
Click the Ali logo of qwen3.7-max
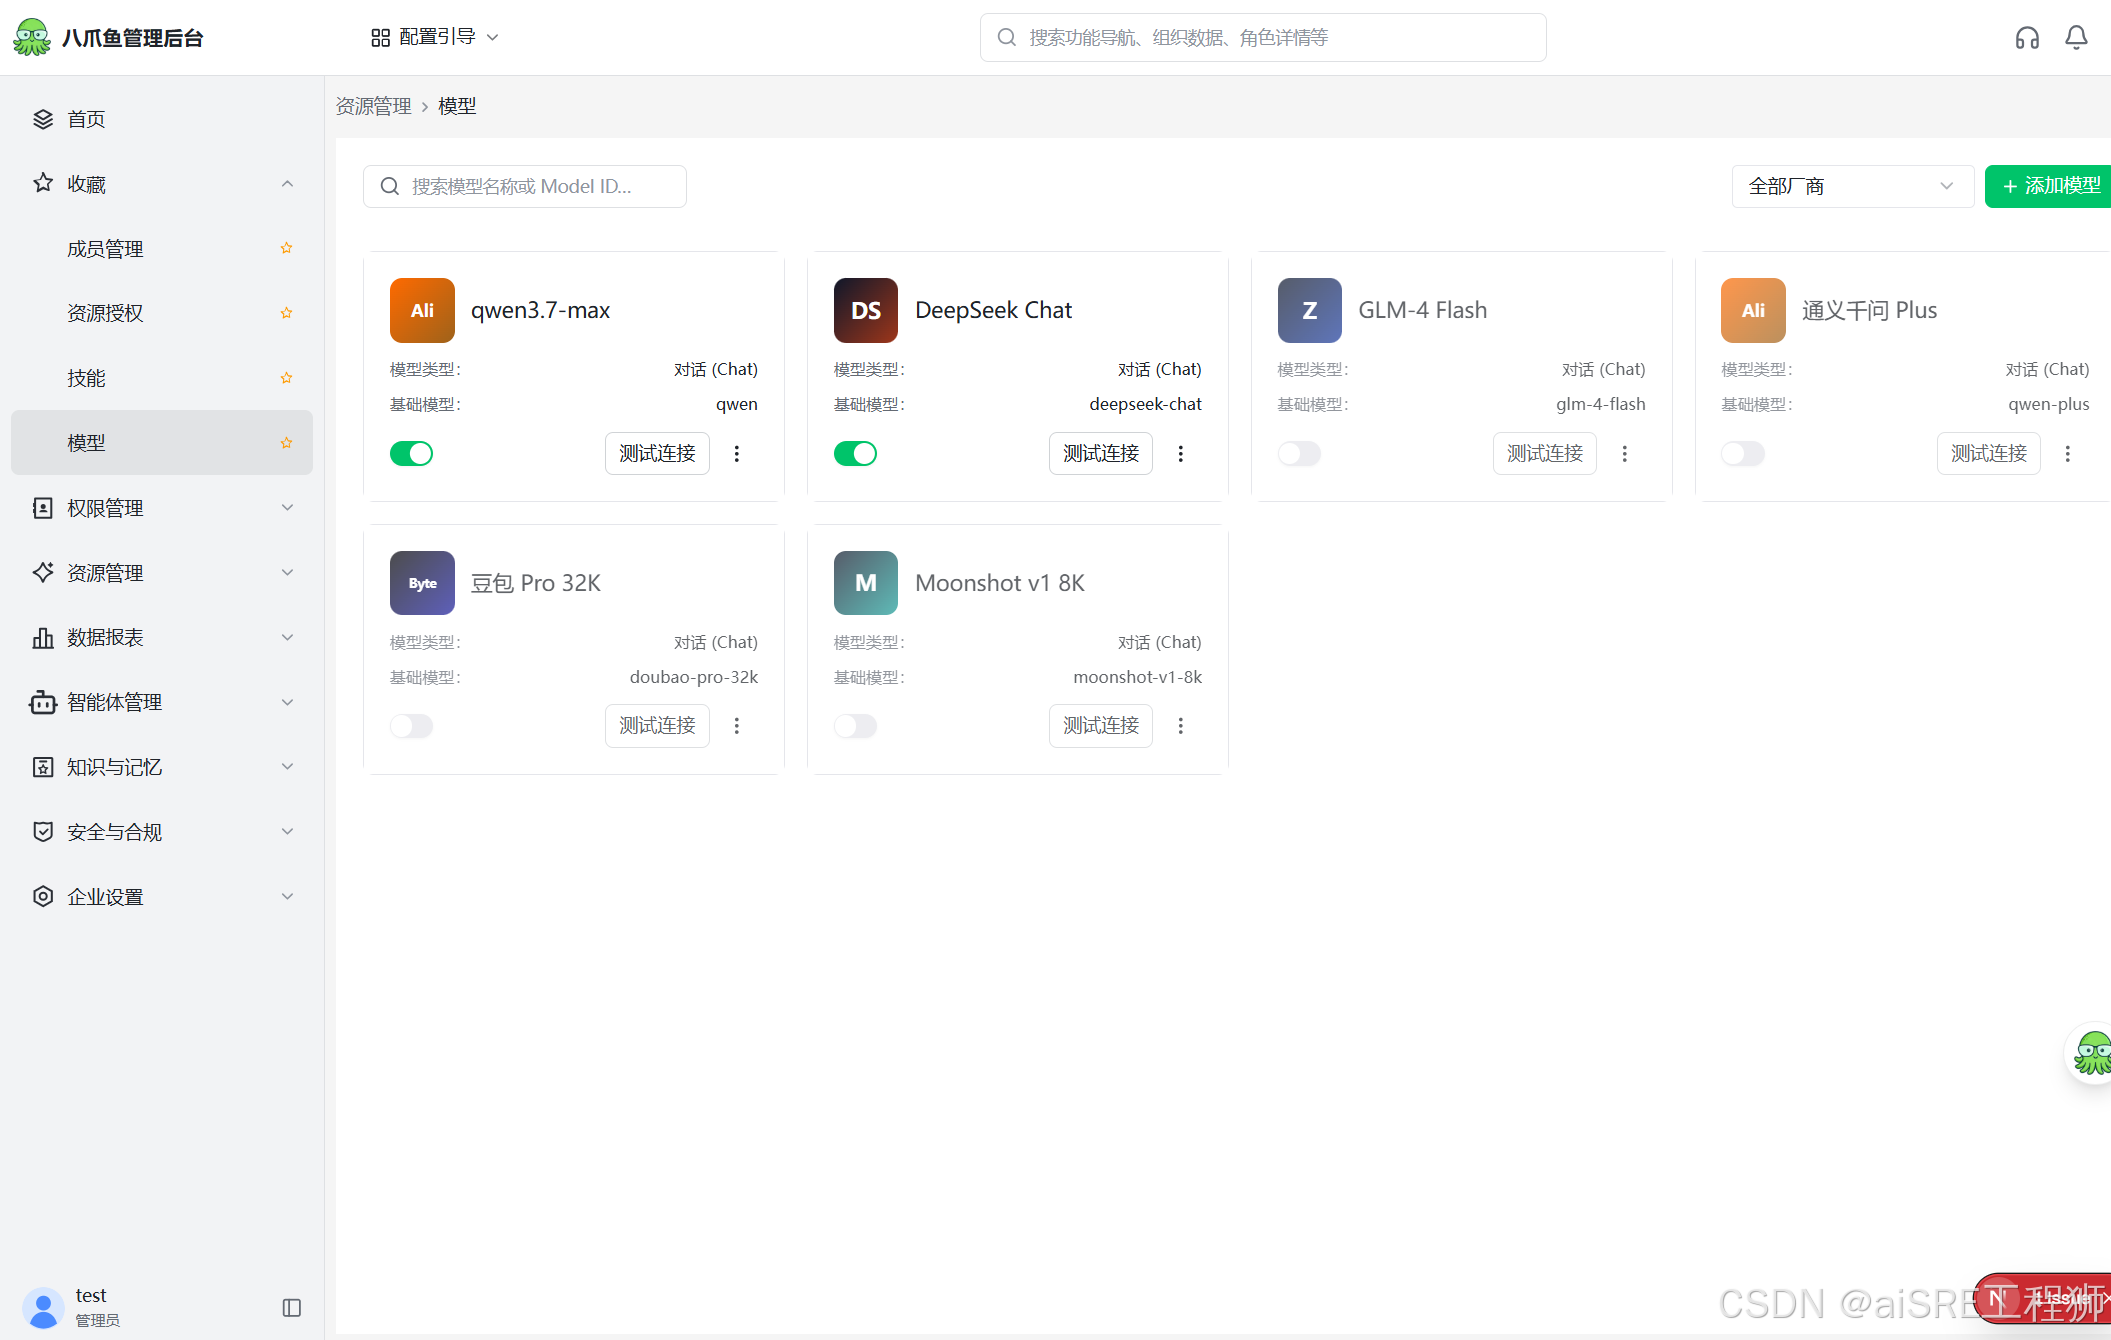coord(422,310)
